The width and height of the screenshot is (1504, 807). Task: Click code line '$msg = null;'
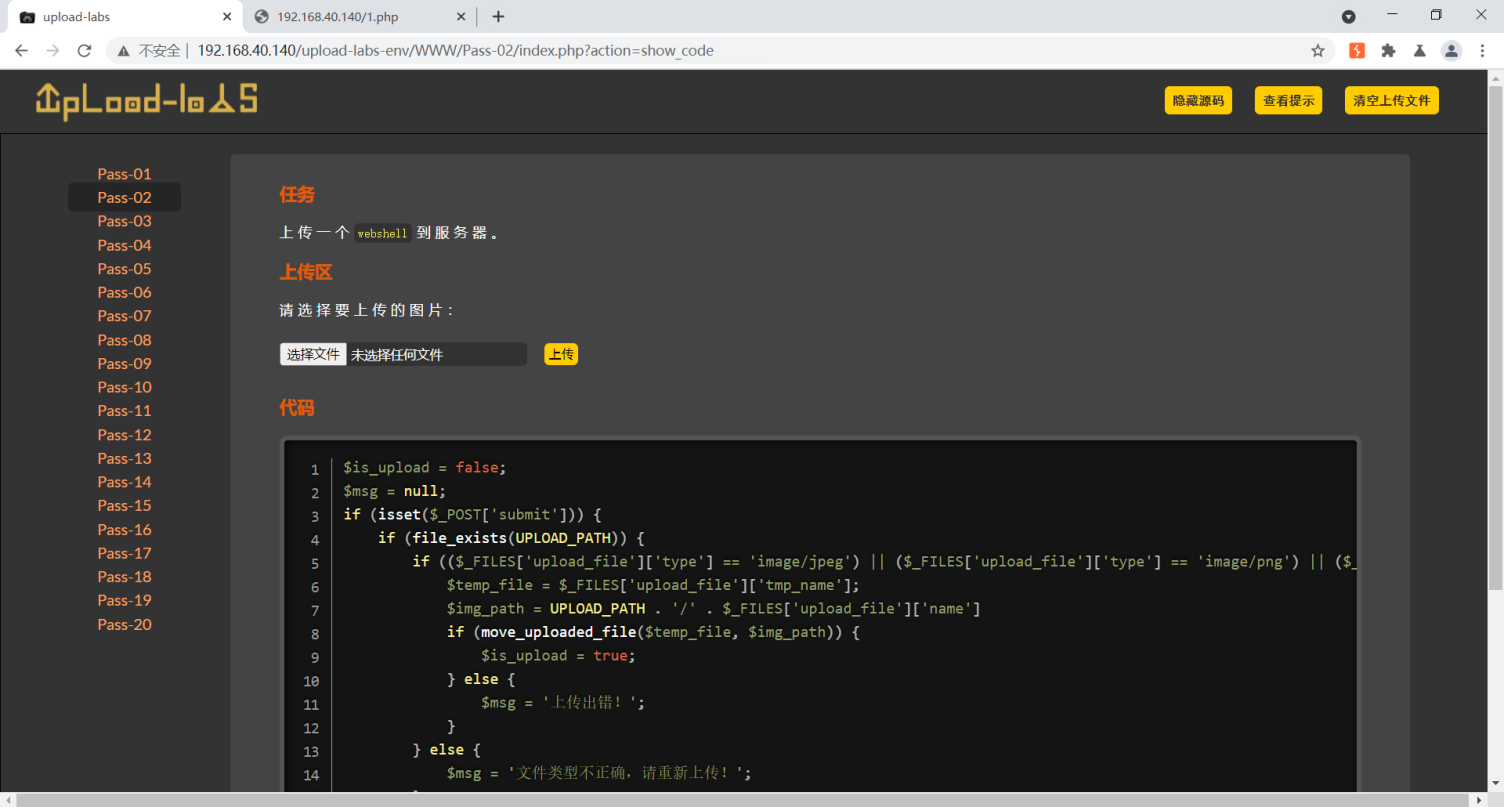pyautogui.click(x=395, y=491)
